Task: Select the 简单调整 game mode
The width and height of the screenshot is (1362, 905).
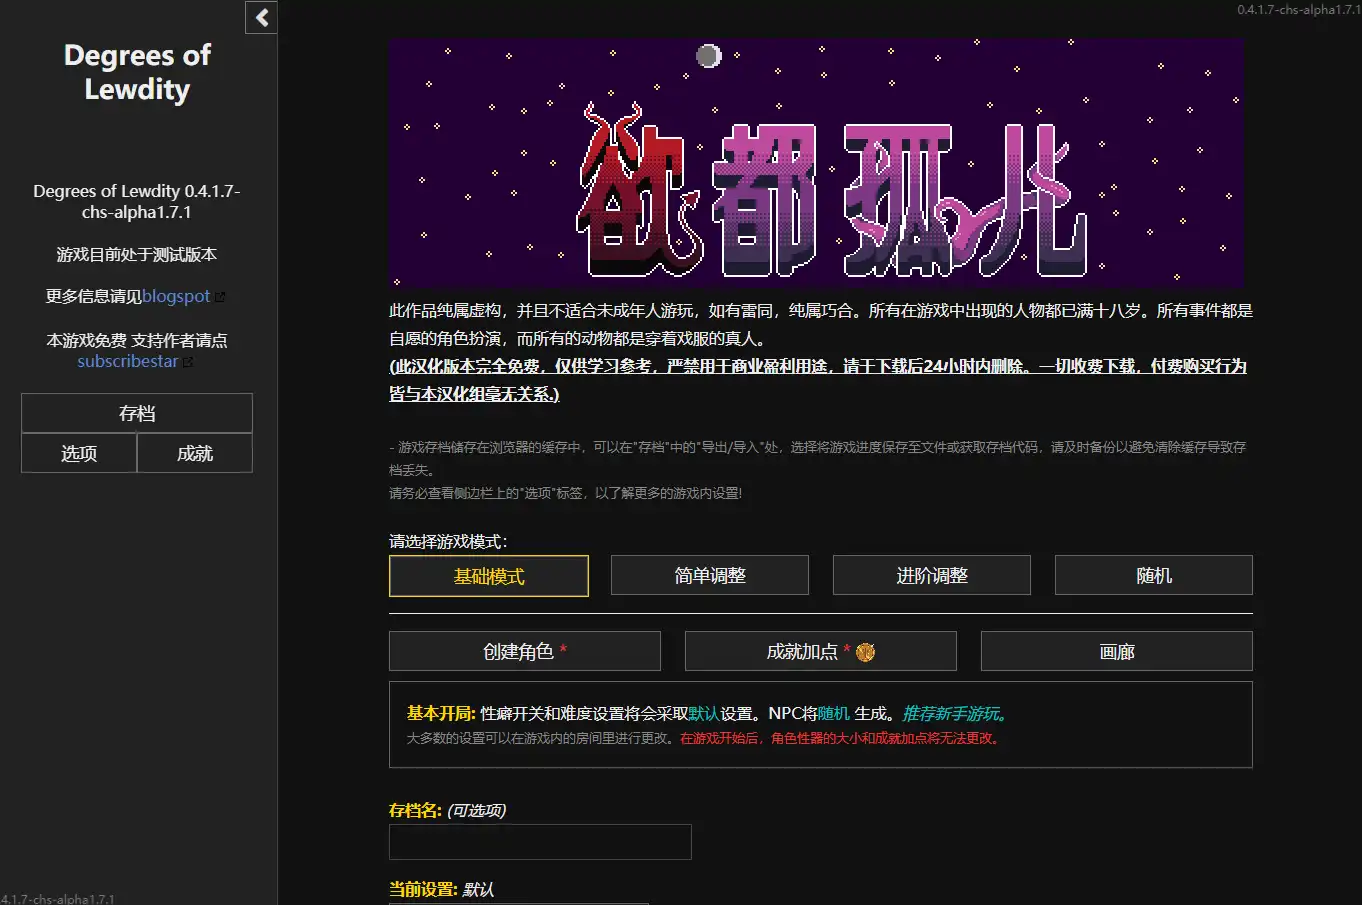Action: 710,575
